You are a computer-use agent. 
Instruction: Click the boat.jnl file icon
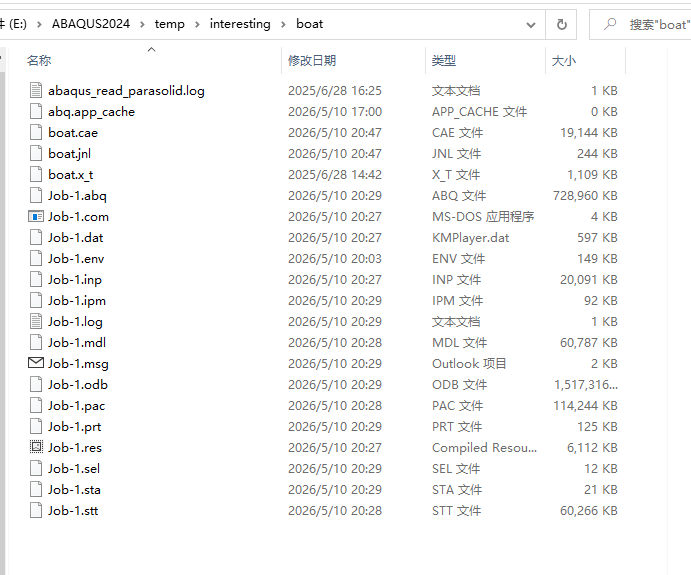click(36, 153)
